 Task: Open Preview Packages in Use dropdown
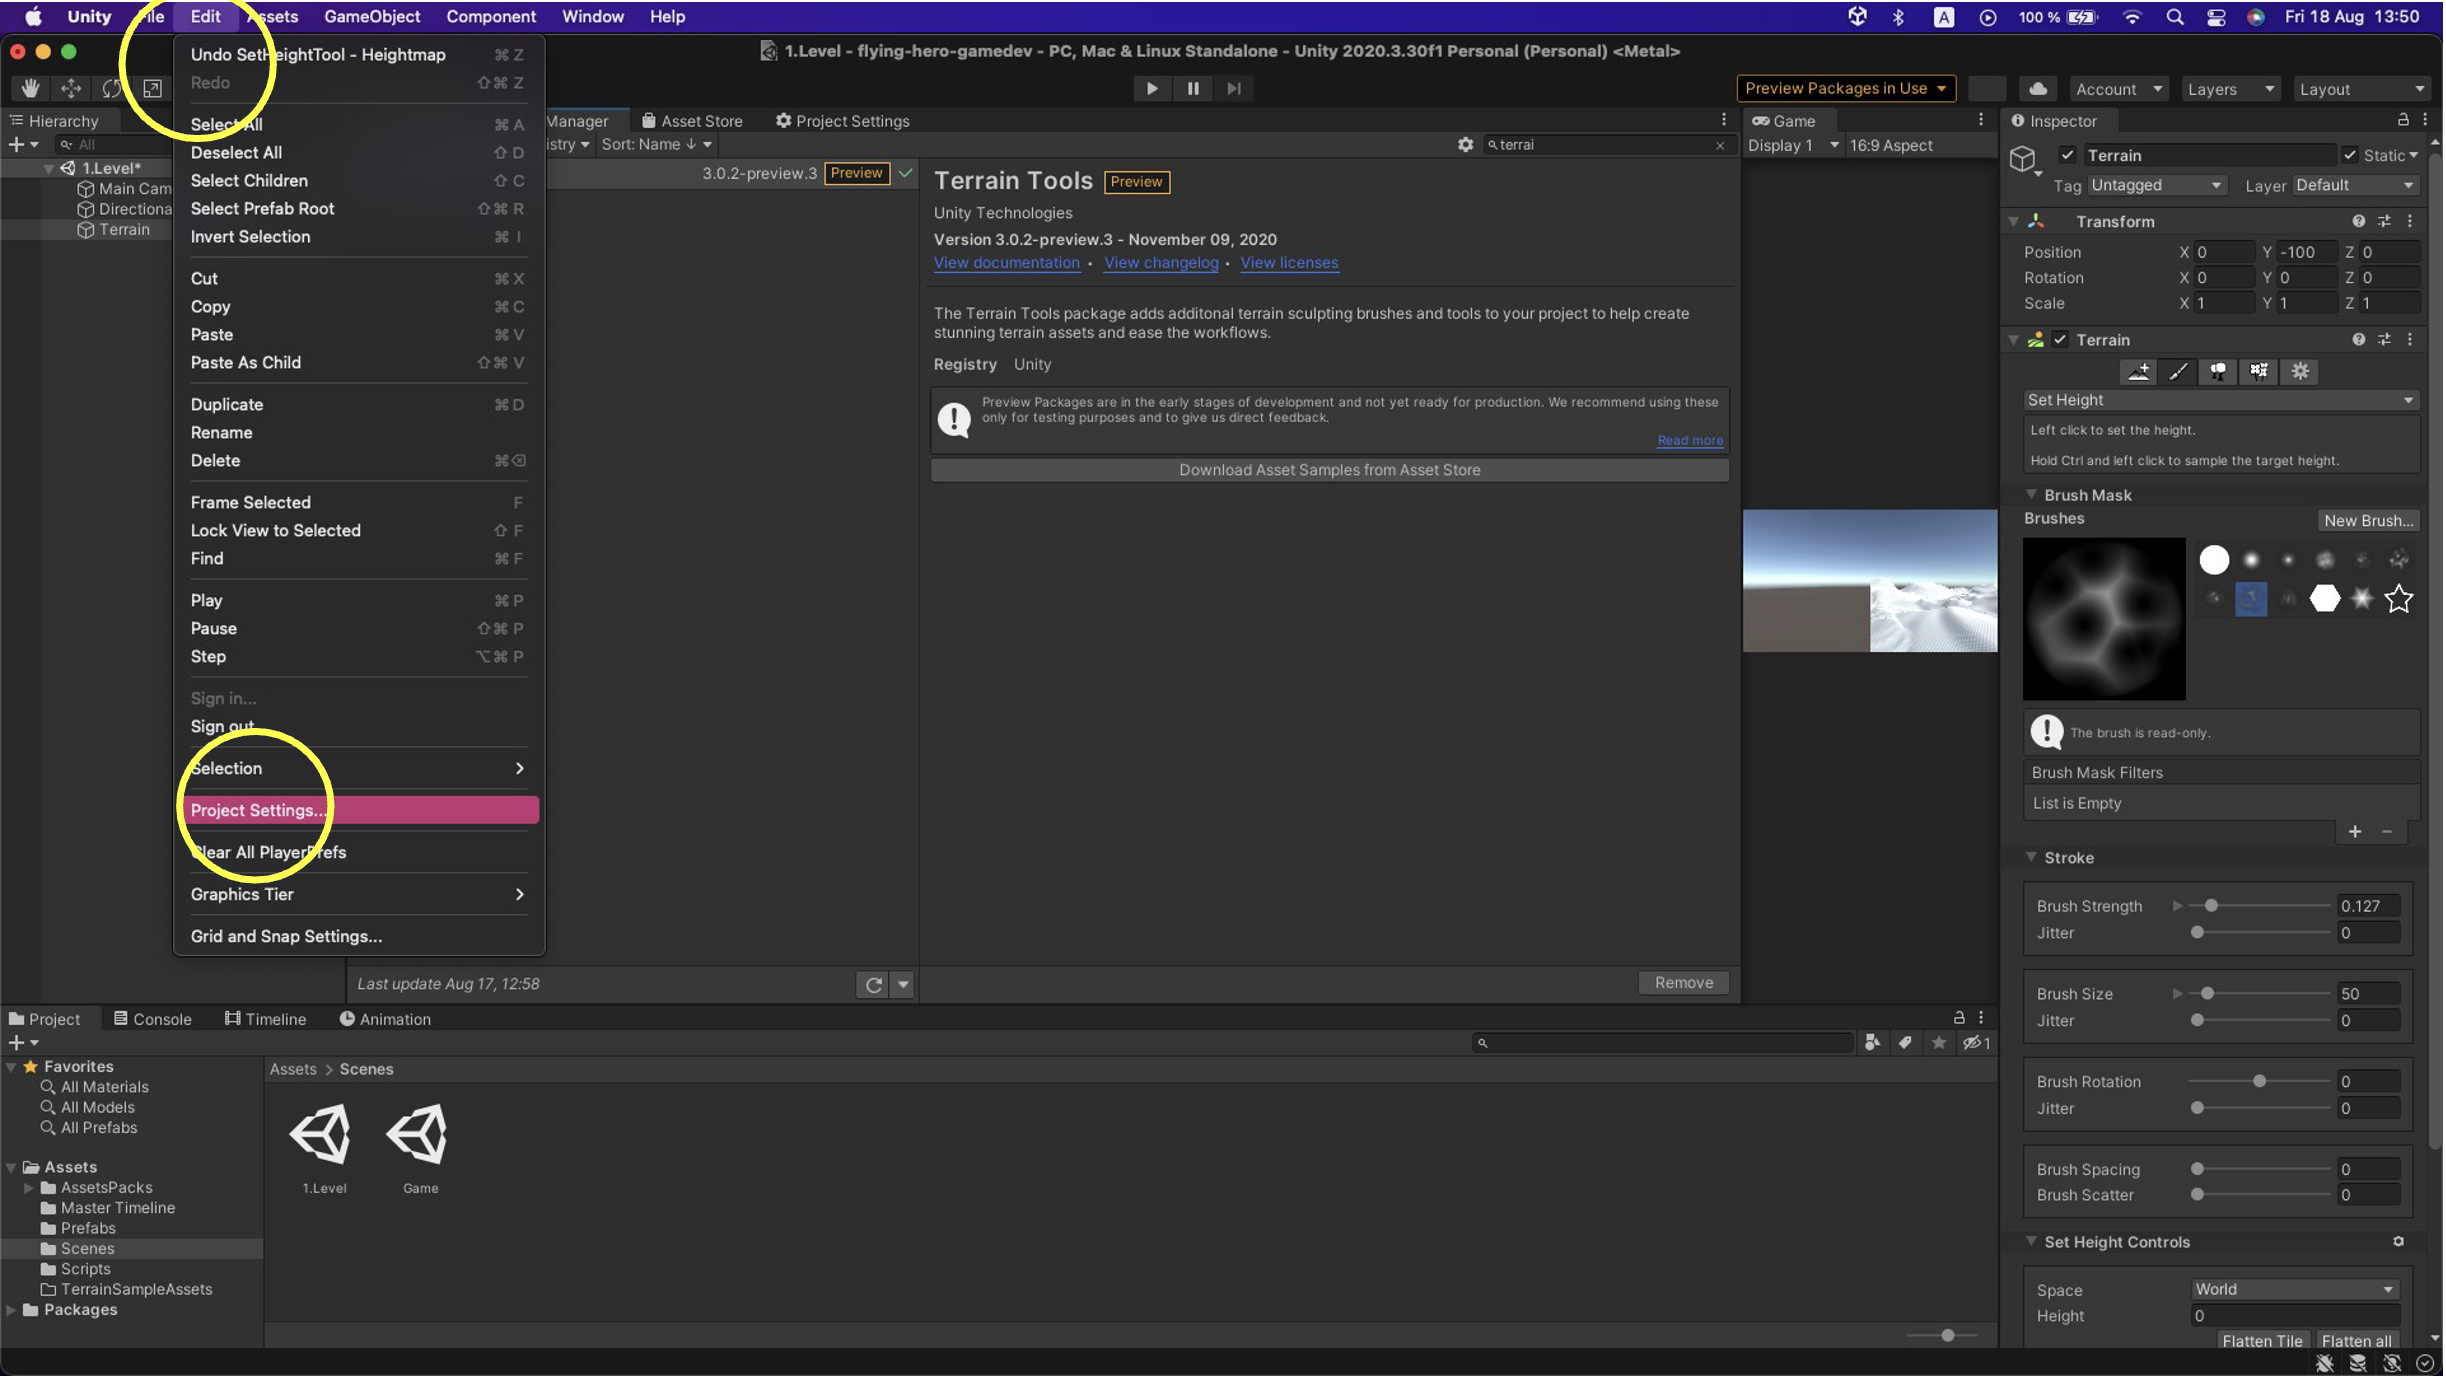(1846, 88)
